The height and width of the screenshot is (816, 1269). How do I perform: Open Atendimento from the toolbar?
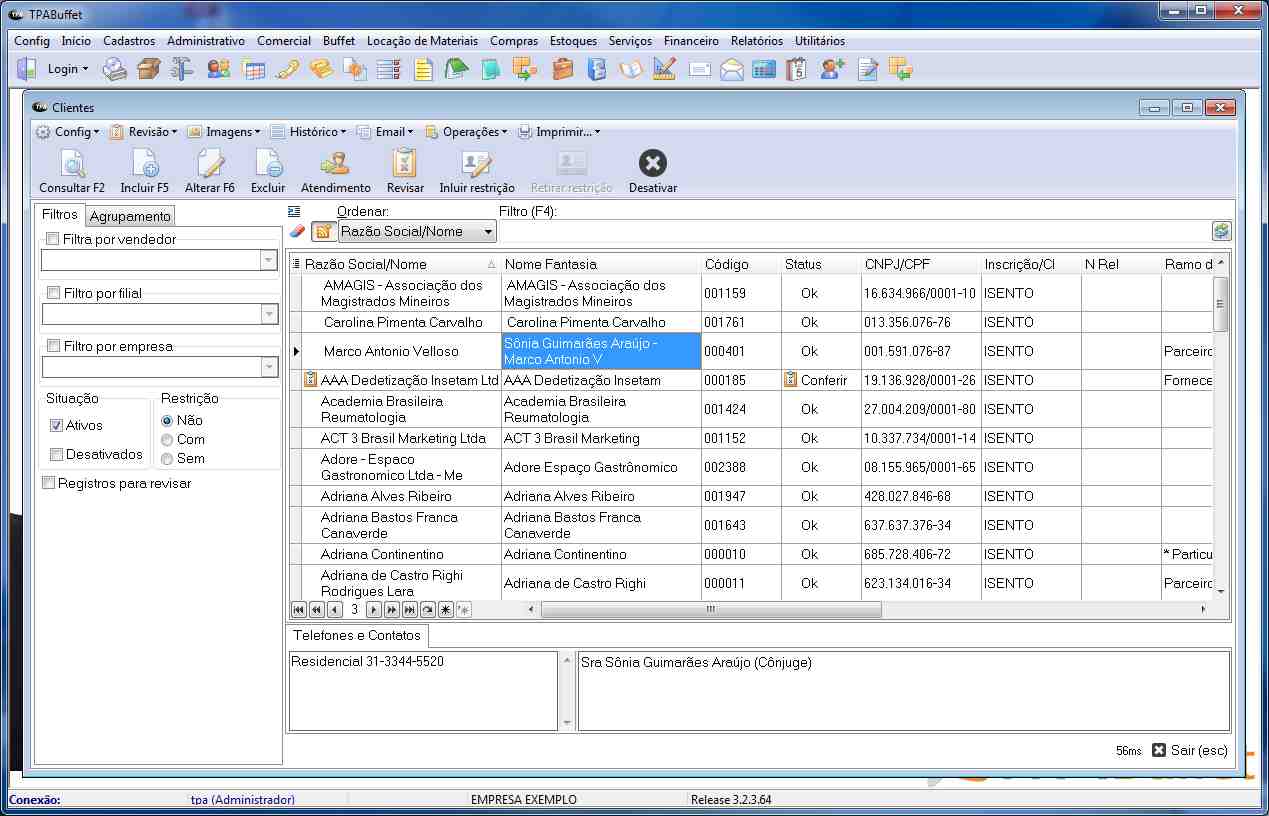tap(335, 164)
